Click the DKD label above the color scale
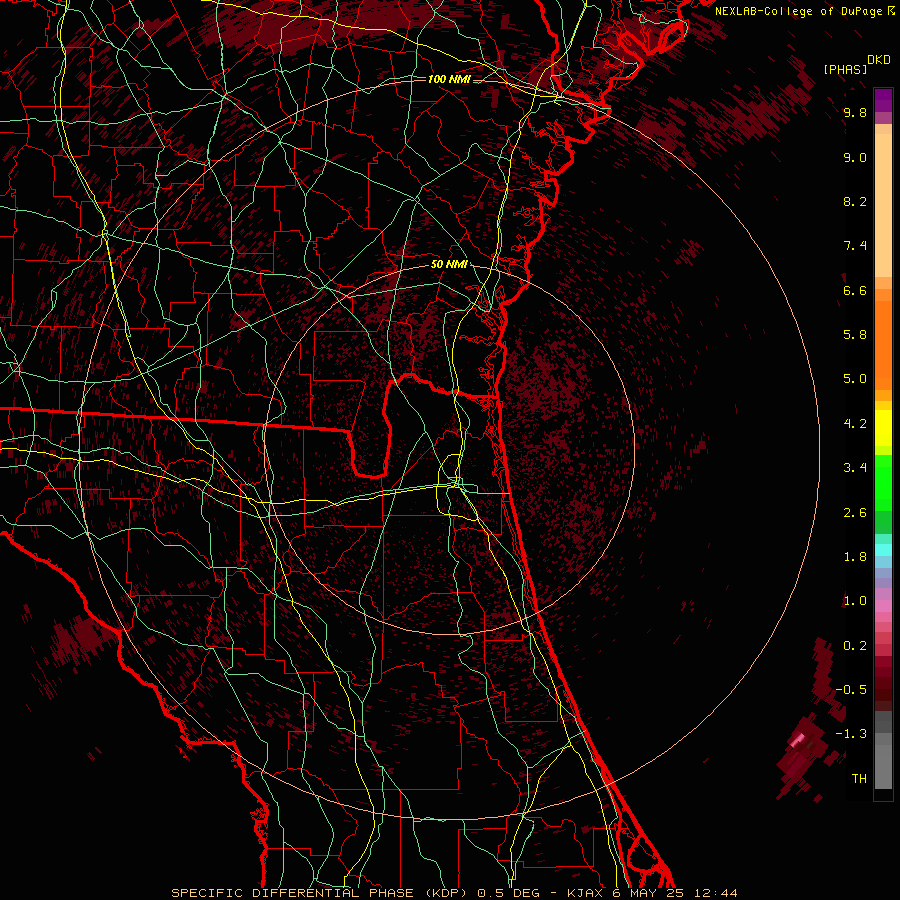This screenshot has height=900, width=900. click(x=879, y=60)
